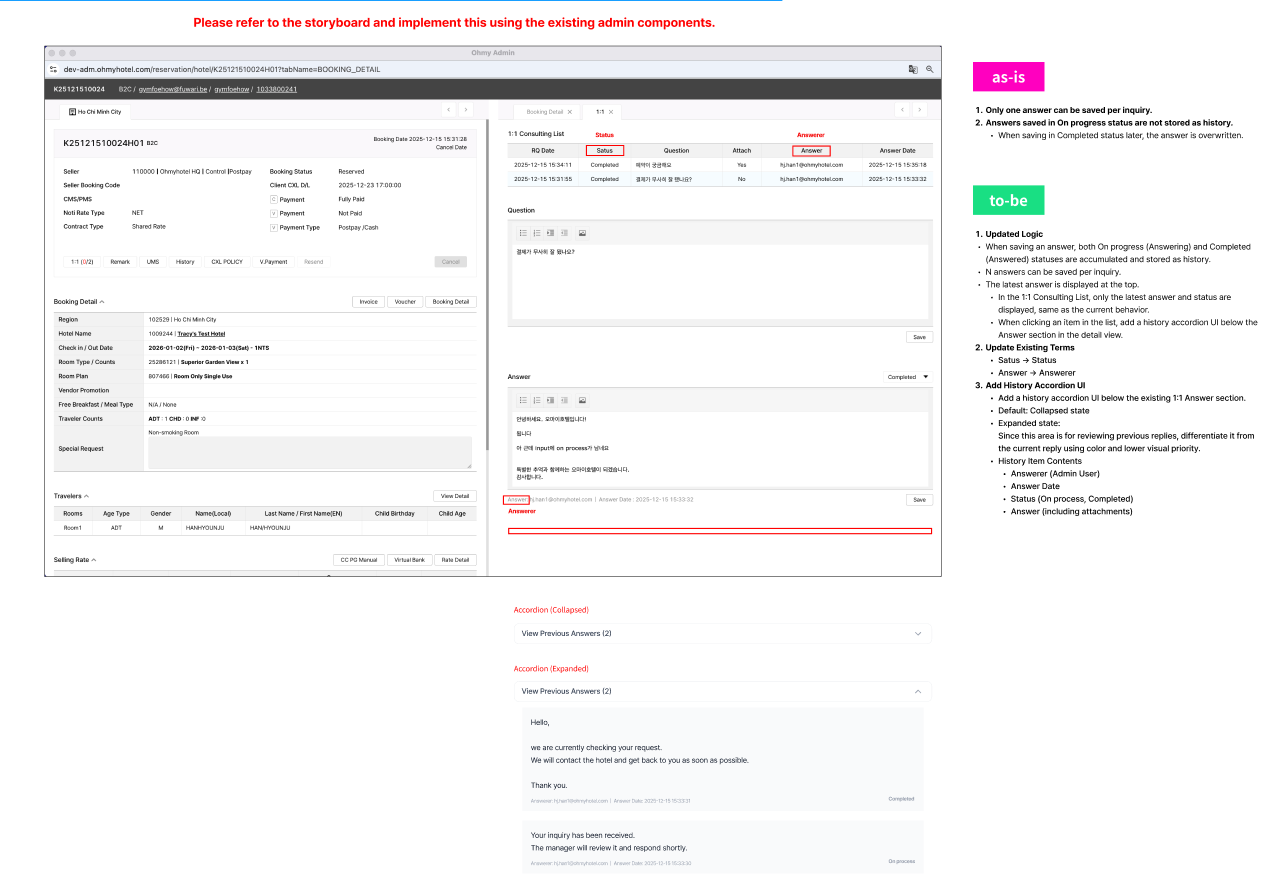Open the Completed status dropdown
1275x884 pixels.
click(925, 377)
